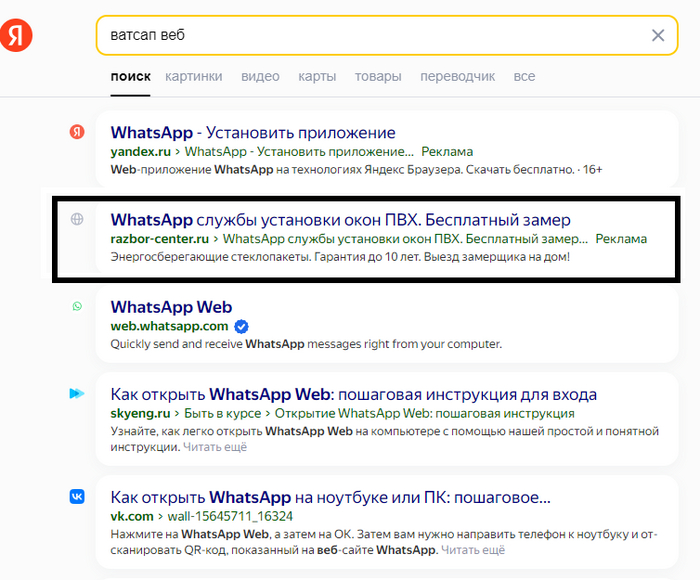Open the 'все' services tab
Viewport: 700px width, 580px height.
coord(524,76)
